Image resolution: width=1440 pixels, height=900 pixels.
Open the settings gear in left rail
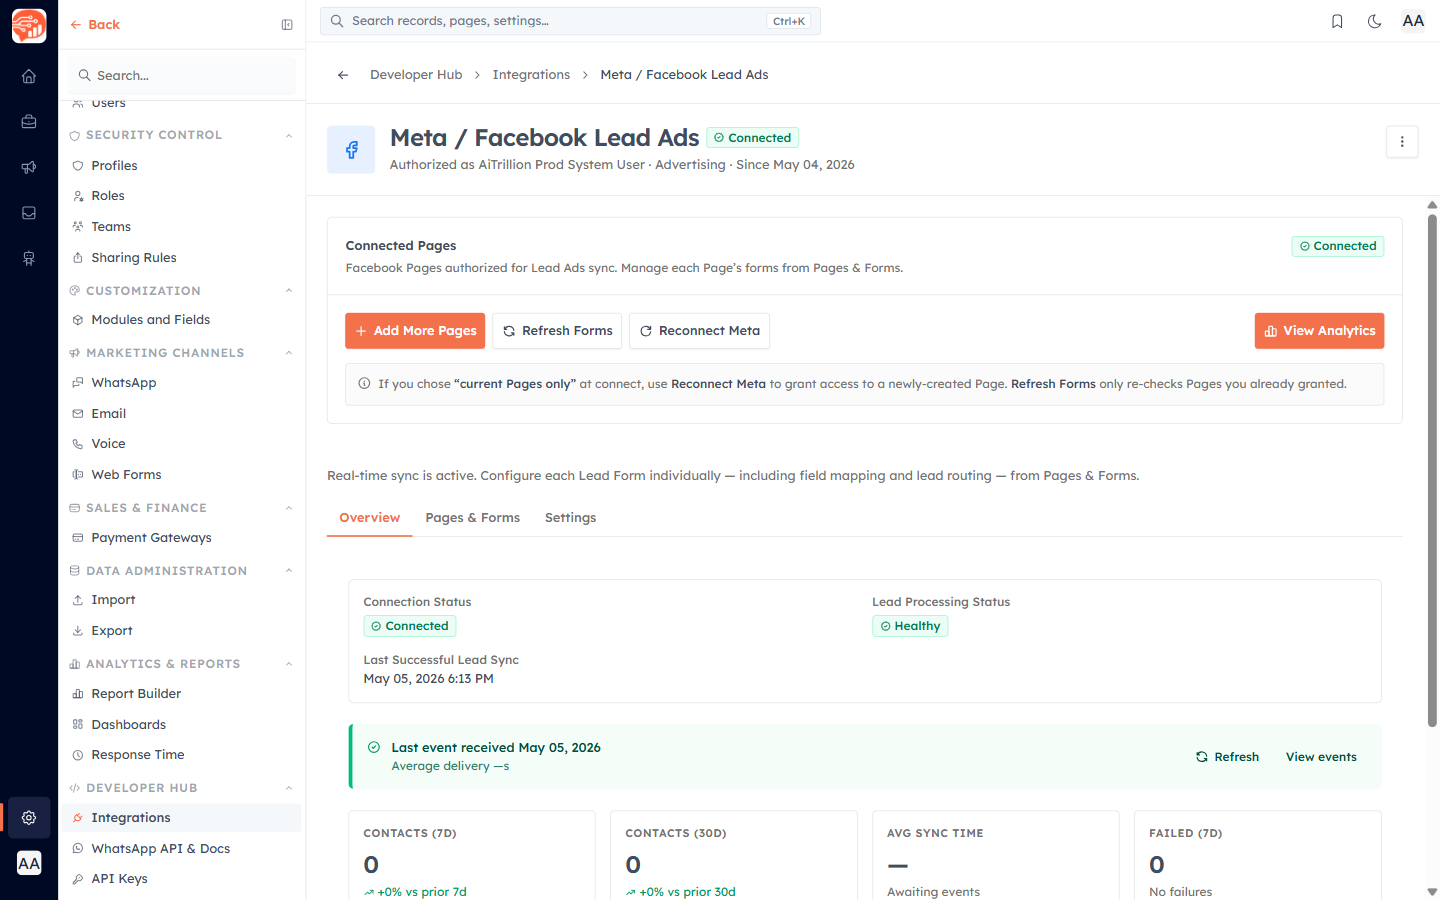coord(29,817)
